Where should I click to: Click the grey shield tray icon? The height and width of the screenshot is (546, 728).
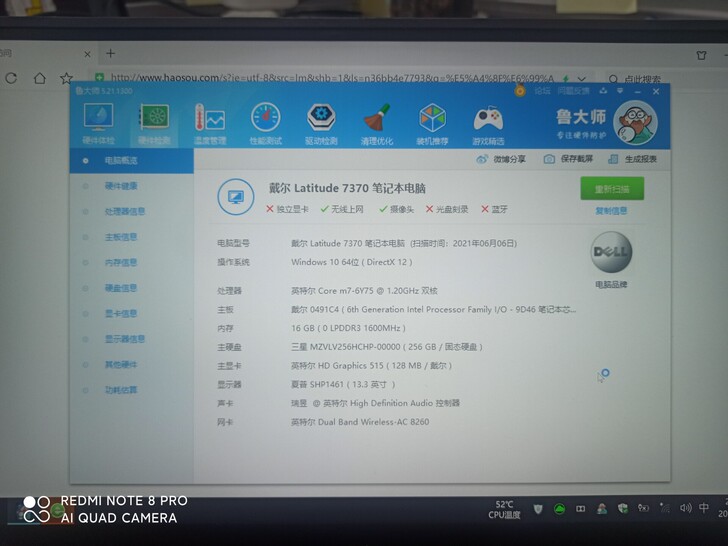(x=538, y=509)
